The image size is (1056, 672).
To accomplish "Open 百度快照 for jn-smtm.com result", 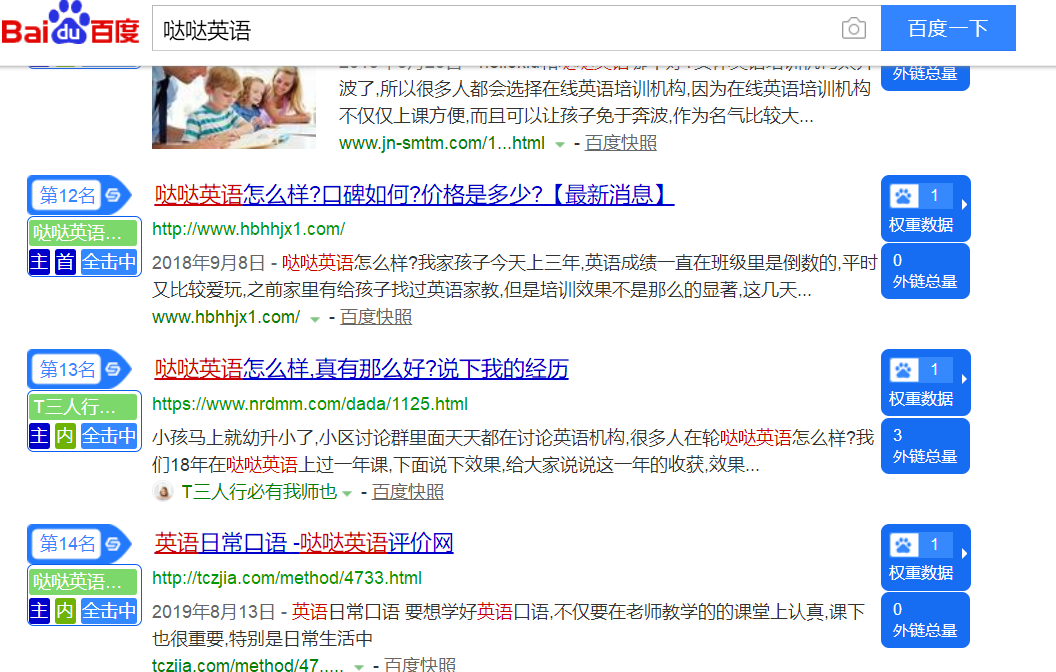I will click(x=620, y=143).
